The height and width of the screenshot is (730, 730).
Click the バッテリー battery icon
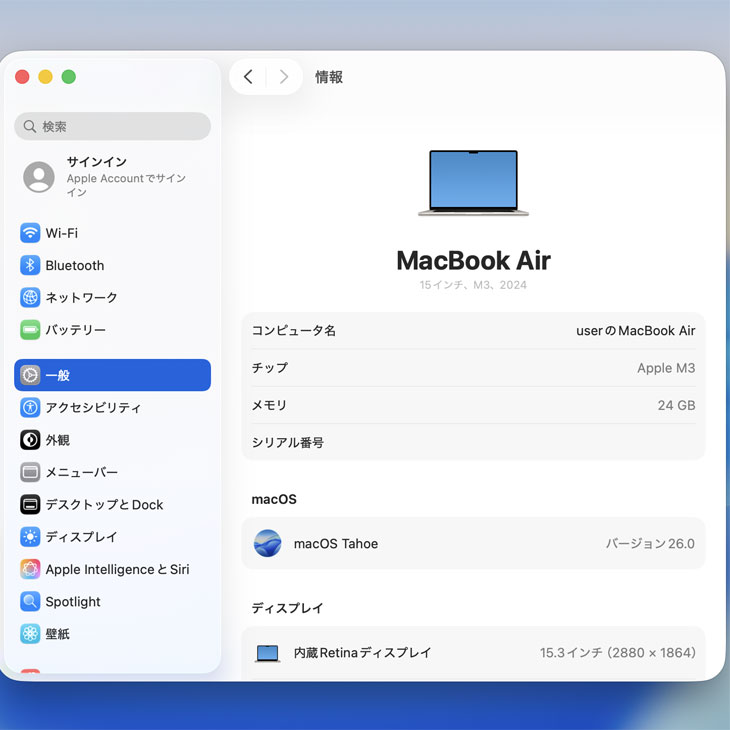(30, 330)
